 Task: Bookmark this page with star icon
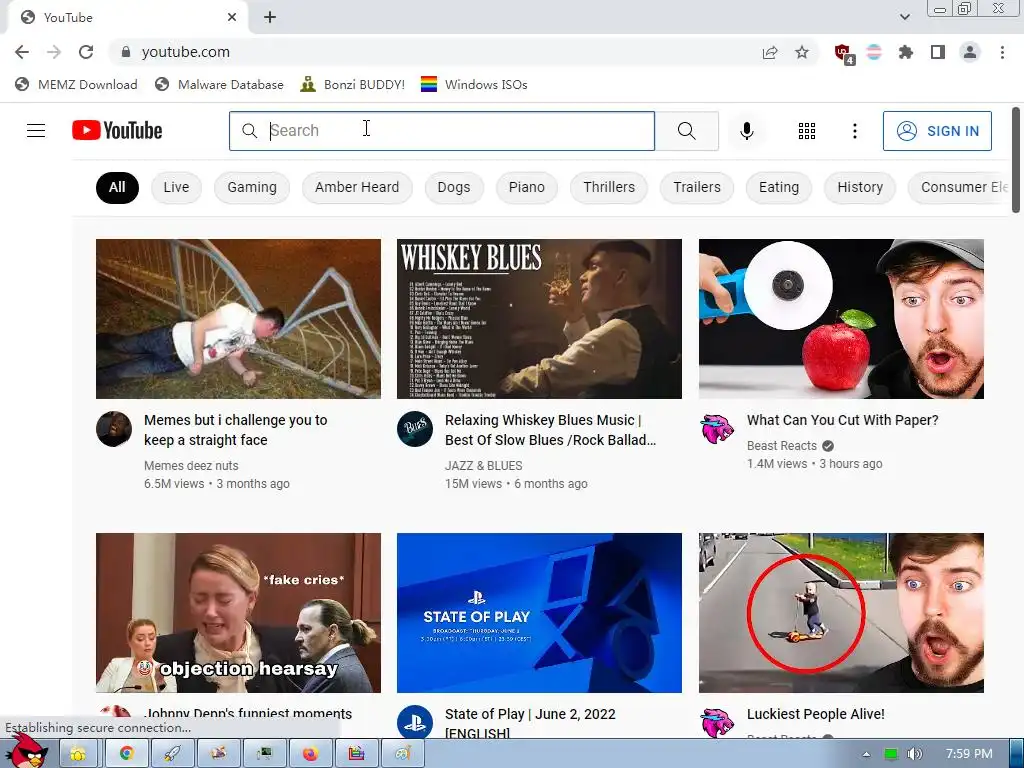[x=802, y=52]
